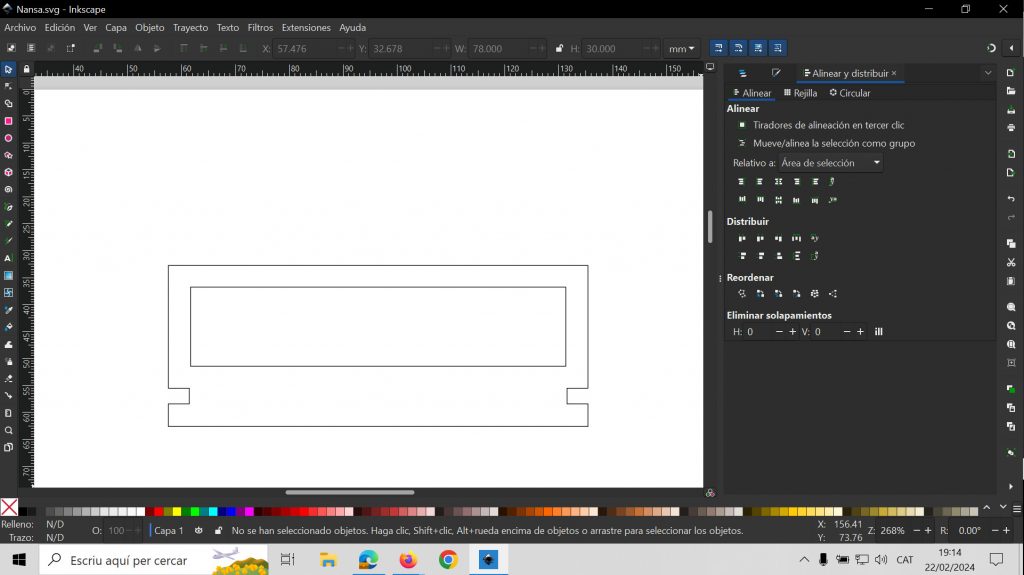Screen dimensions: 1024x575
Task: Switch to the Circular tab
Action: coord(849,93)
